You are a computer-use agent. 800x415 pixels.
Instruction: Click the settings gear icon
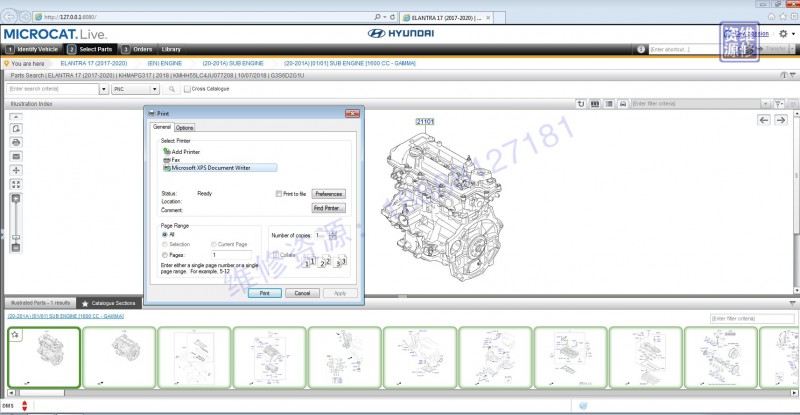click(x=783, y=34)
